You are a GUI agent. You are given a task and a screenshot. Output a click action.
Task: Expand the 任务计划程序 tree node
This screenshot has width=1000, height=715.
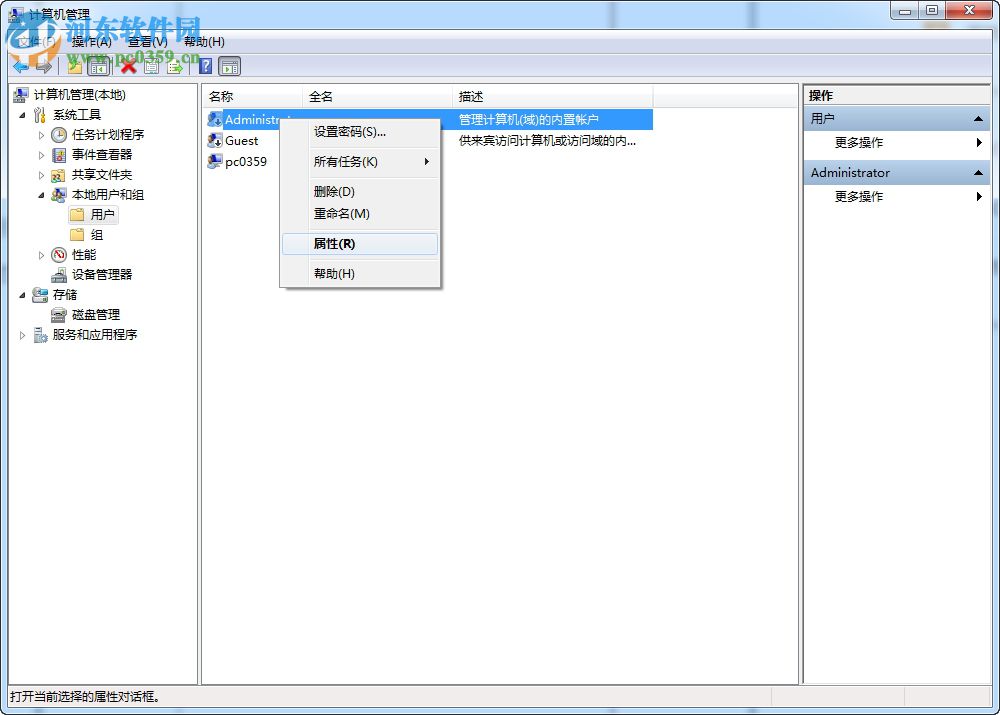(x=43, y=134)
